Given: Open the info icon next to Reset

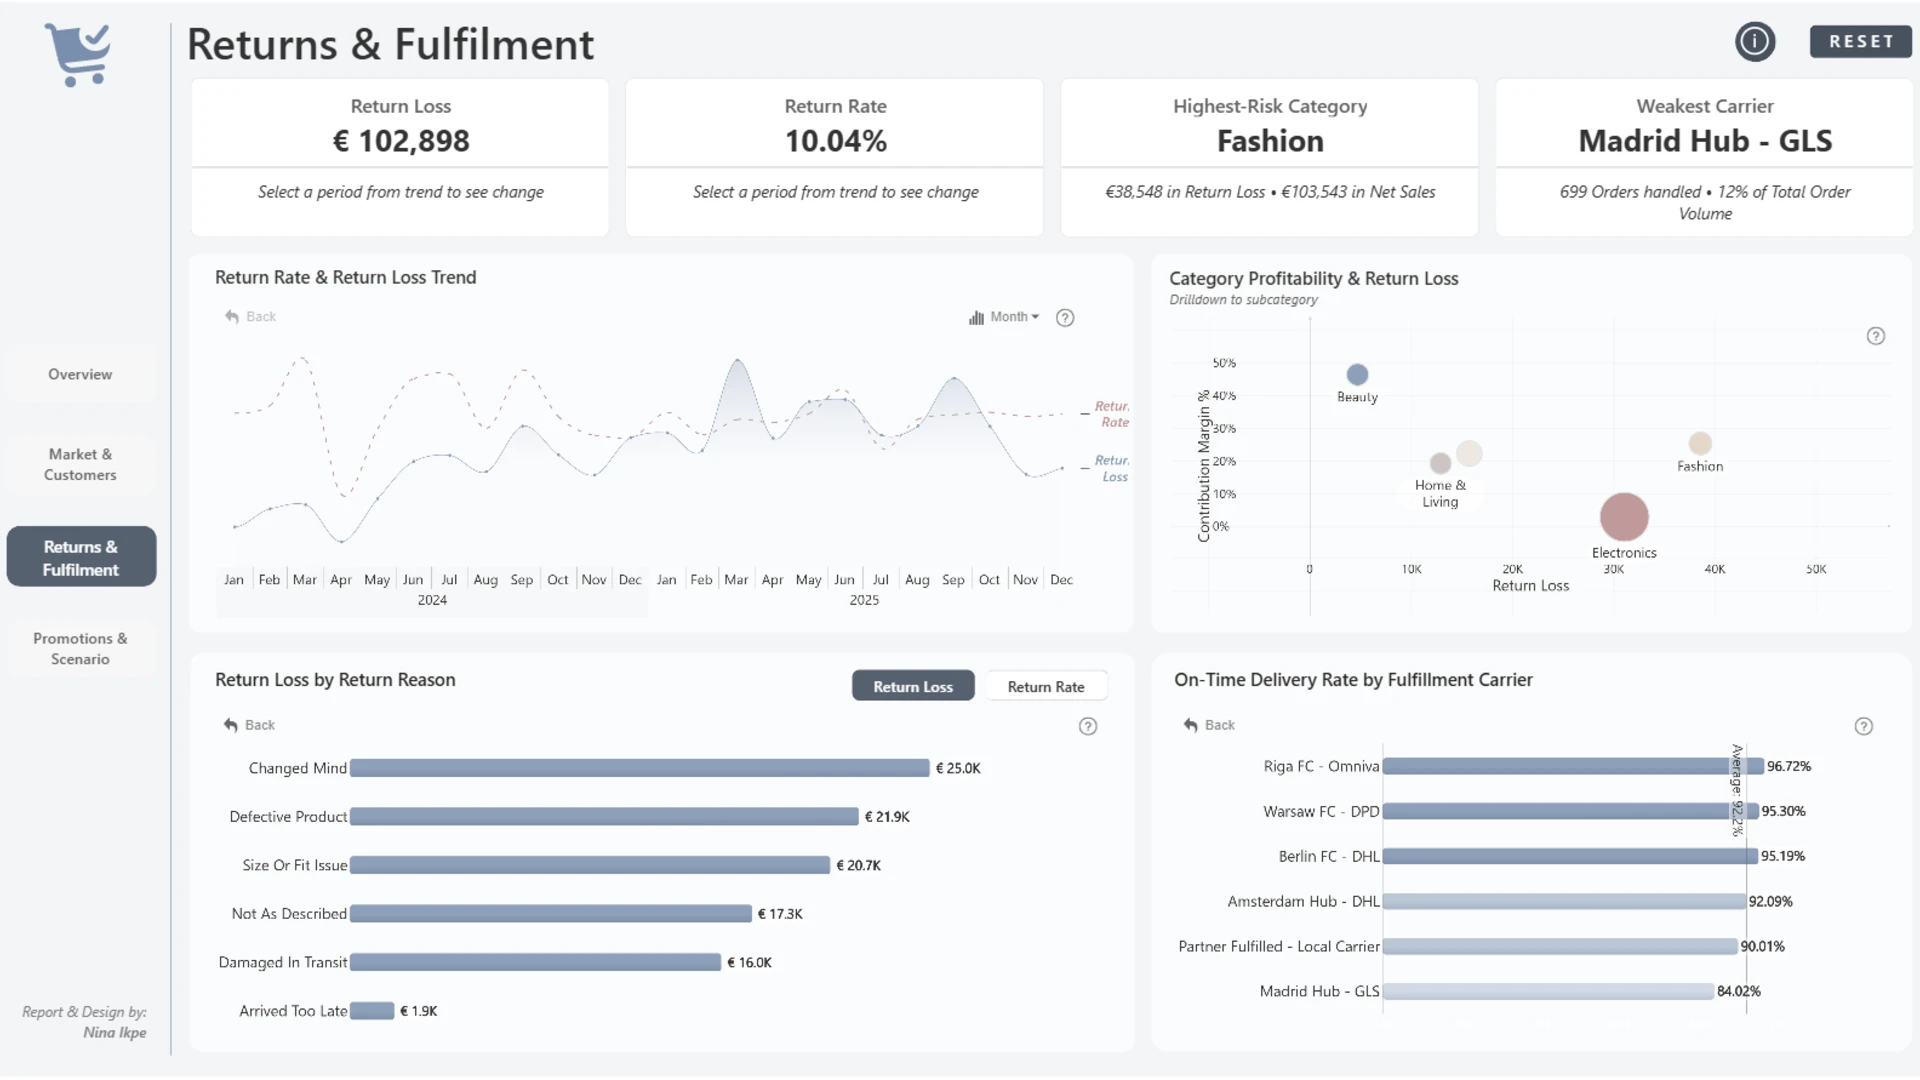Looking at the screenshot, I should click(1755, 42).
